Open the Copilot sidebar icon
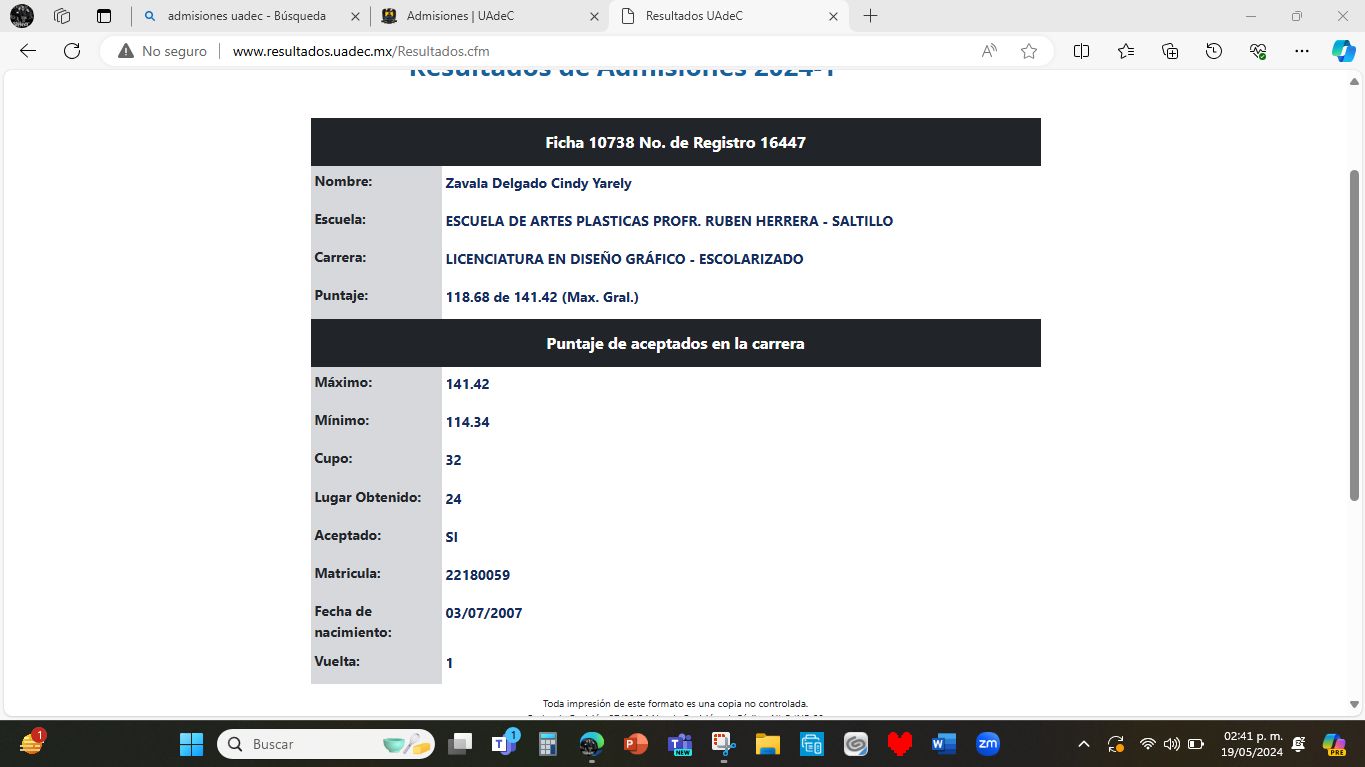The width and height of the screenshot is (1365, 767). [x=1343, y=51]
